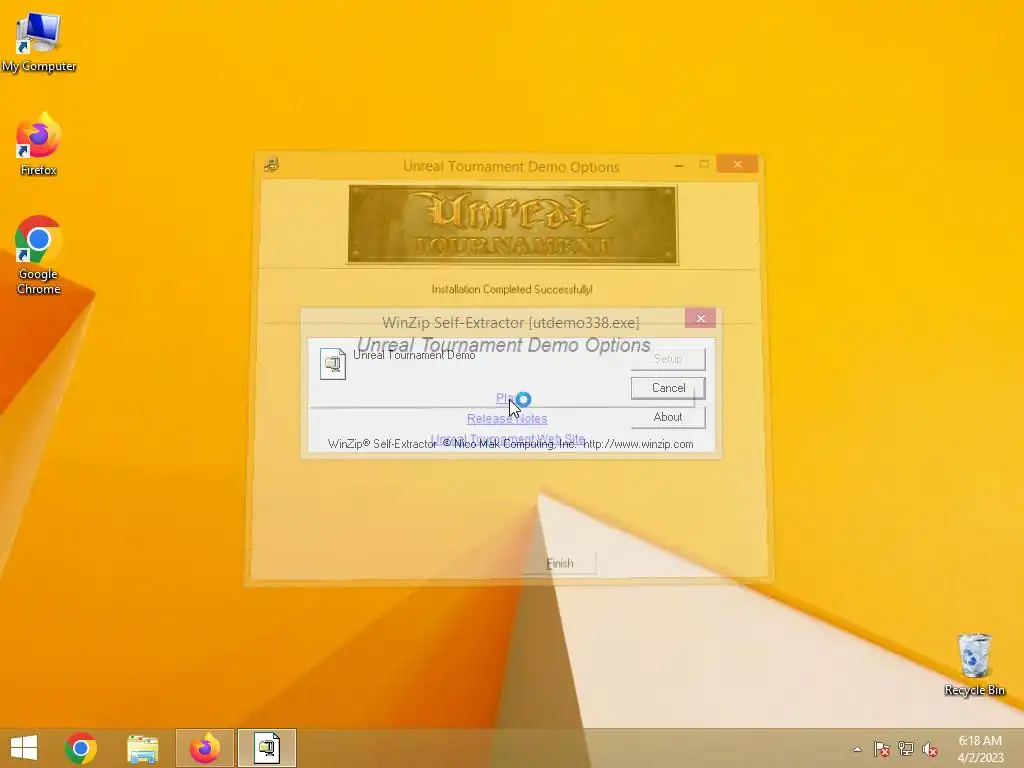Viewport: 1024px width, 768px height.
Task: Click the muted volume tray icon
Action: (x=930, y=749)
